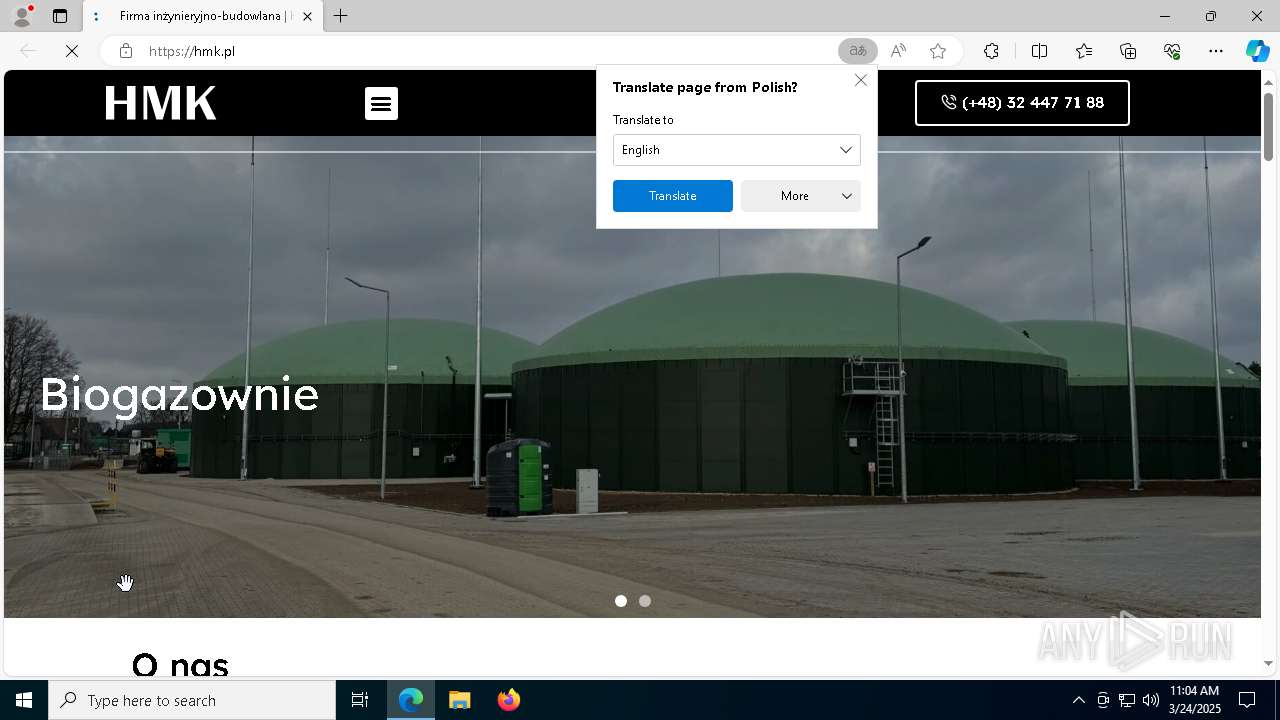Viewport: 1280px width, 720px height.
Task: Close the Firma inżynieryjno-budowlana tab
Action: point(307,16)
